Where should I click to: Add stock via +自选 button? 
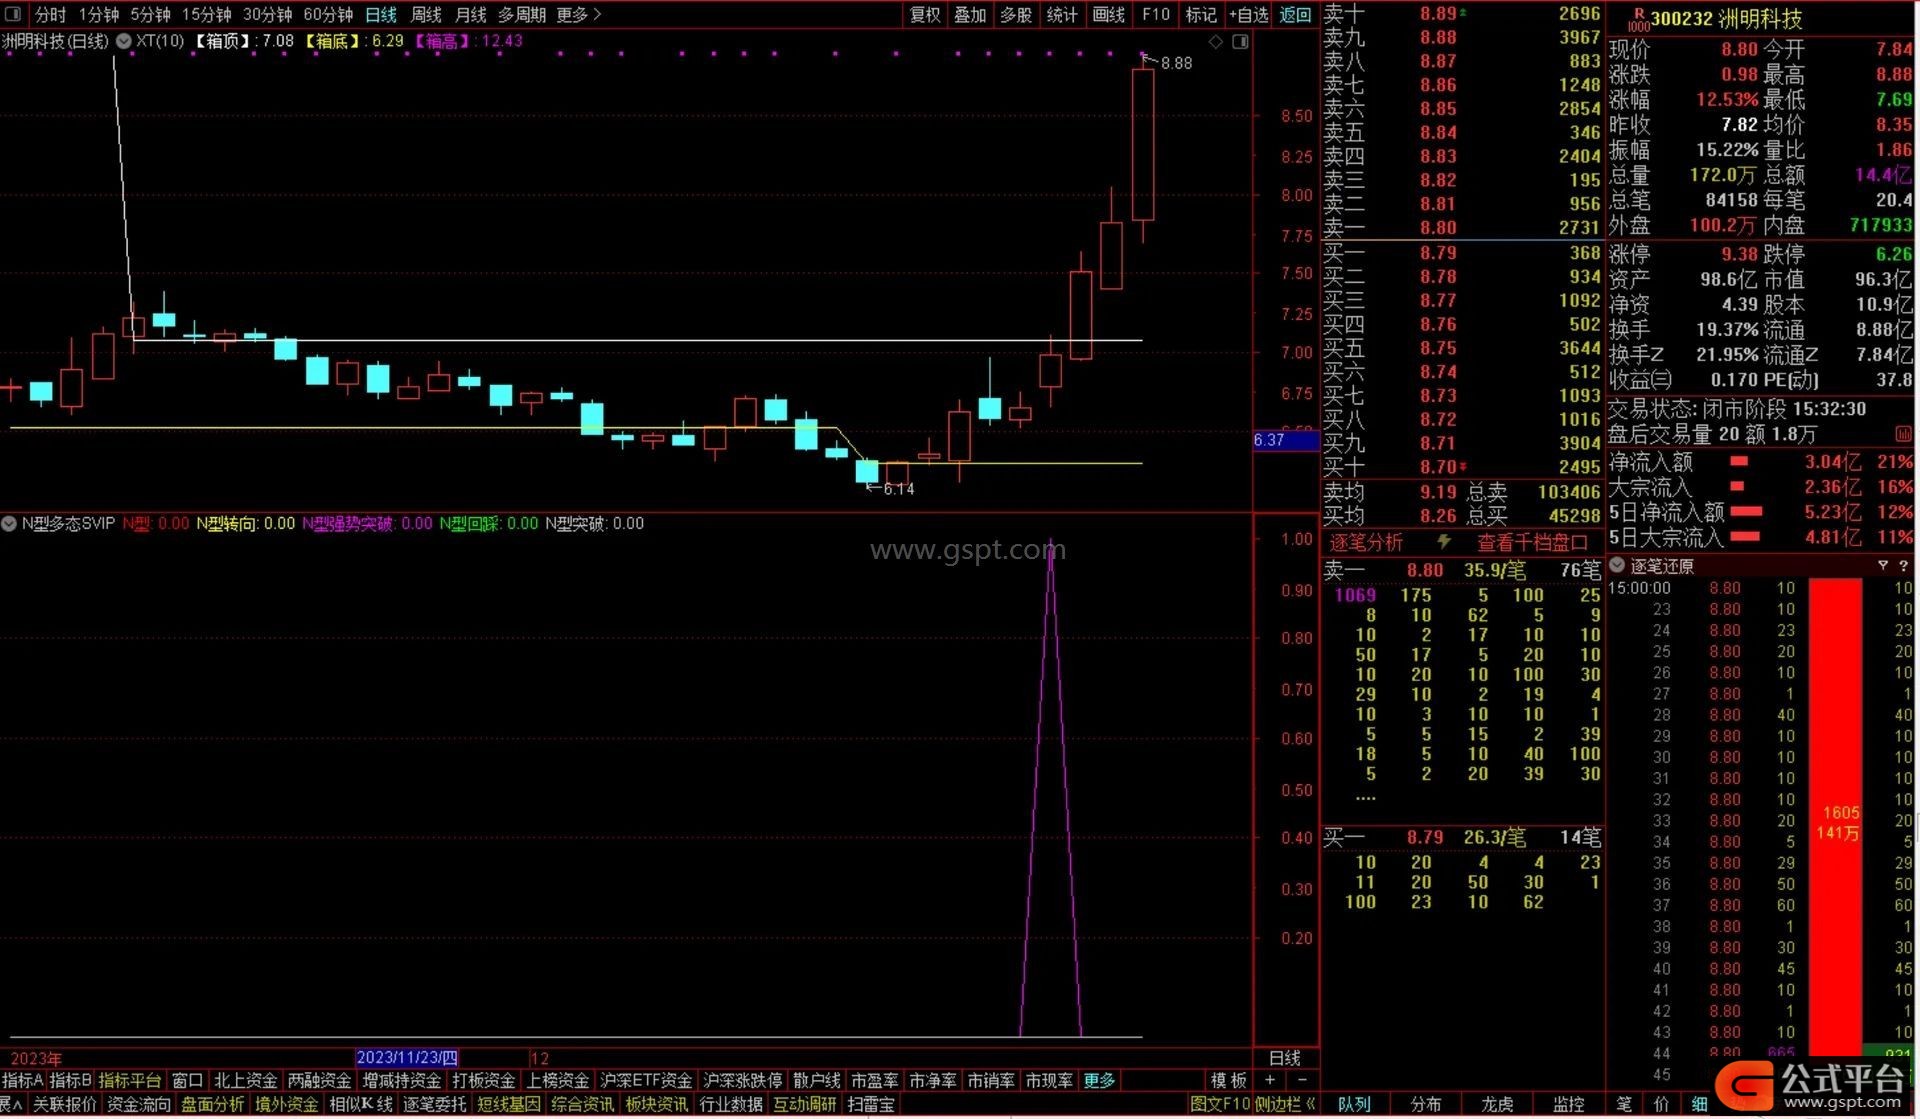(x=1248, y=15)
